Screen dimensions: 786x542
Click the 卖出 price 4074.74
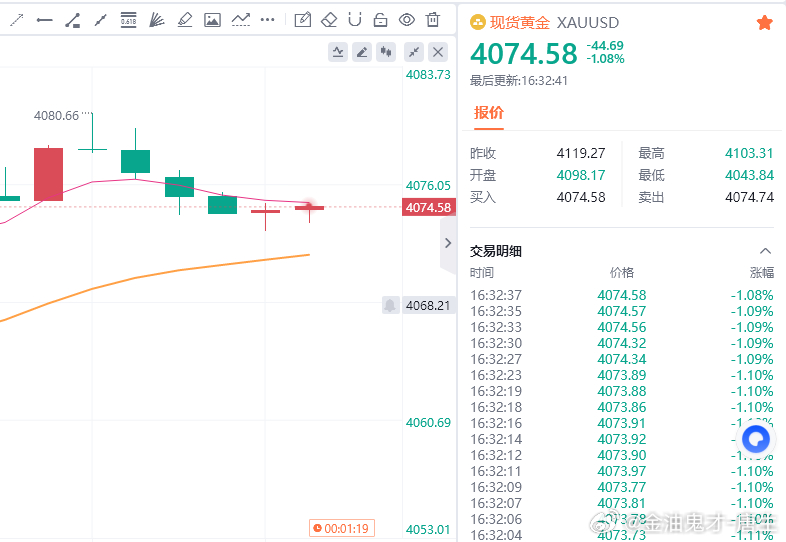pos(749,197)
